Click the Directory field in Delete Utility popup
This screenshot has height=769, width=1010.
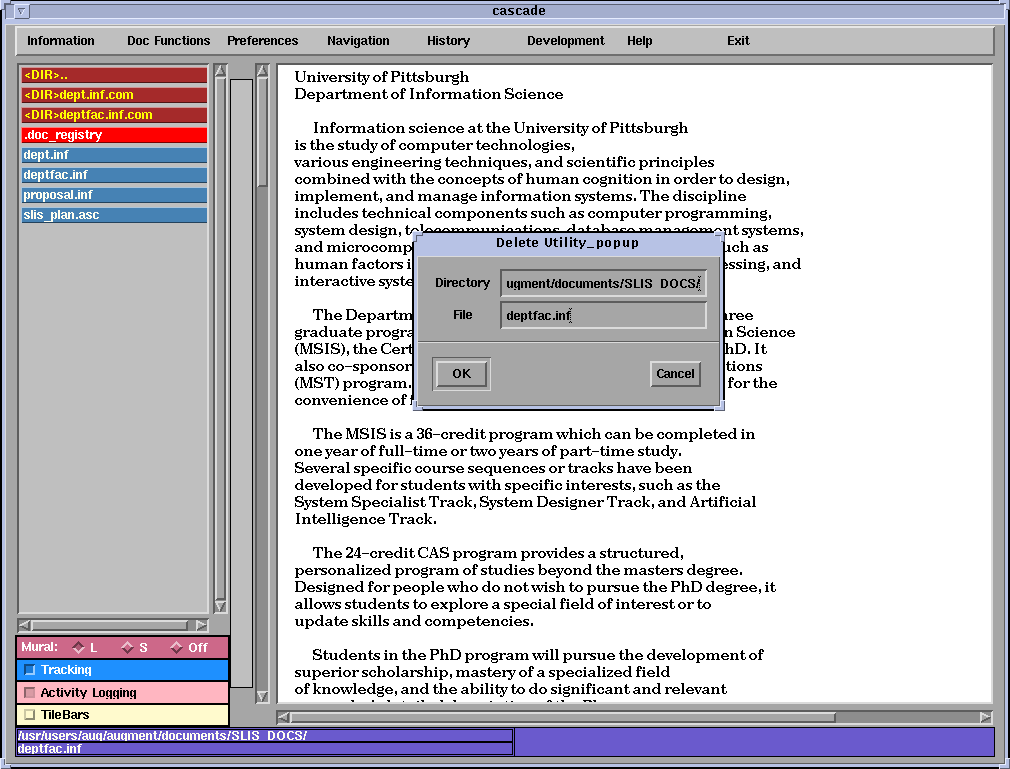tap(603, 283)
